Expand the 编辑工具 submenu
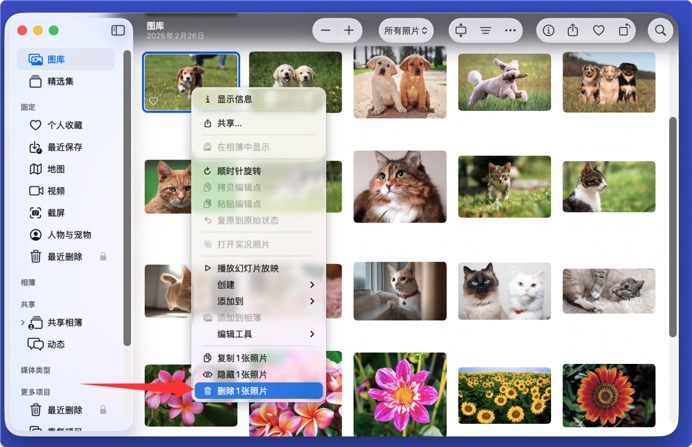 [x=259, y=334]
